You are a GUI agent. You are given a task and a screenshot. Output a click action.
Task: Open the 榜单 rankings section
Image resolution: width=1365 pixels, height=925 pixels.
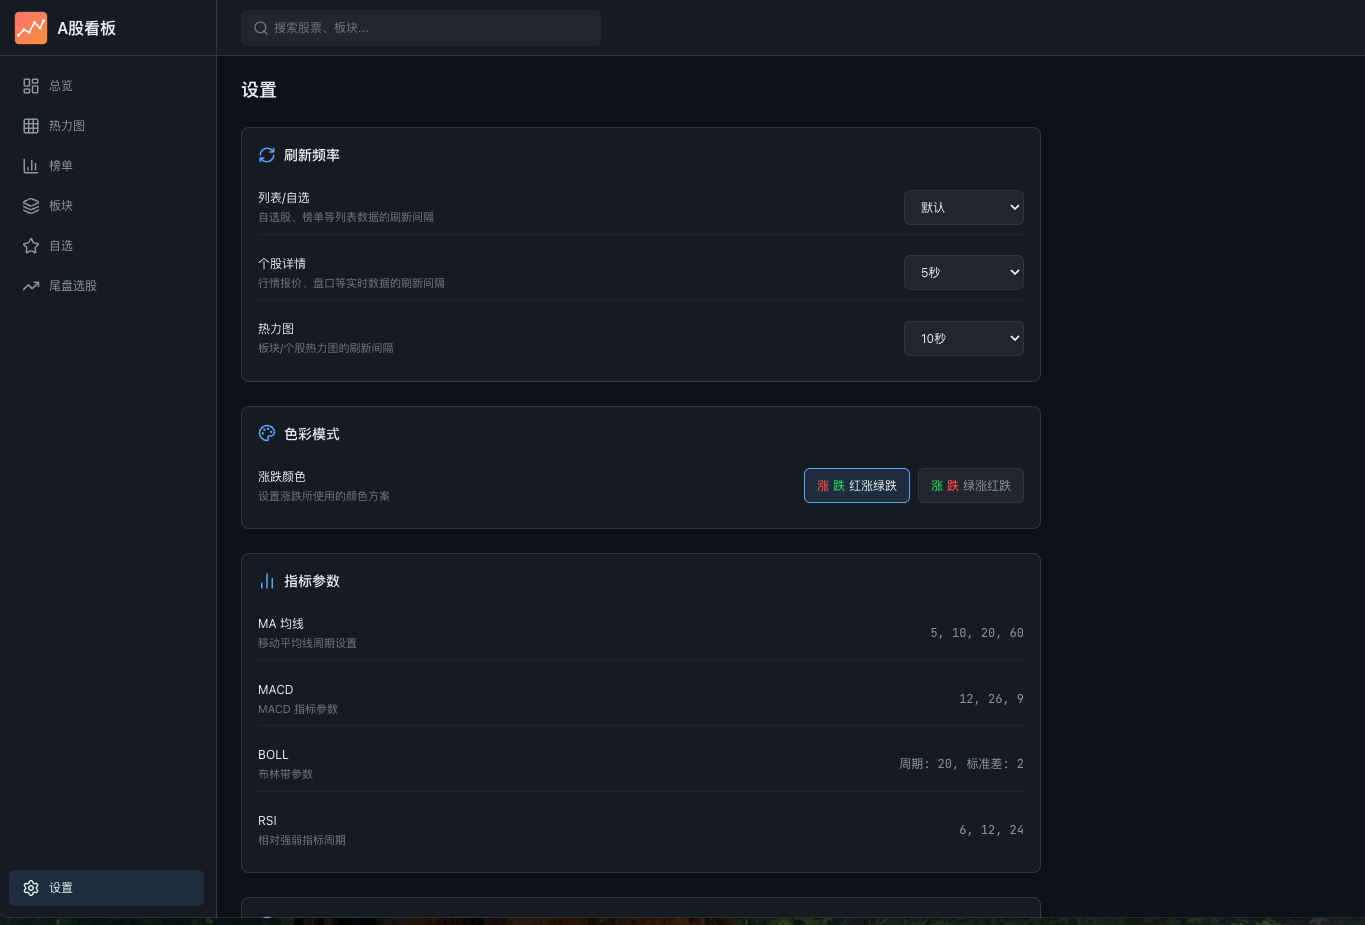60,165
